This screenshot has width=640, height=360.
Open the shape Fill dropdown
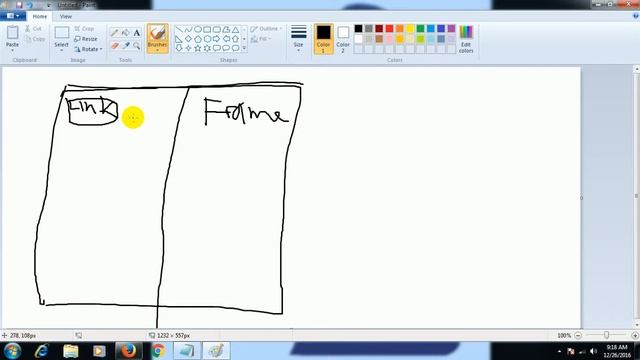261,39
